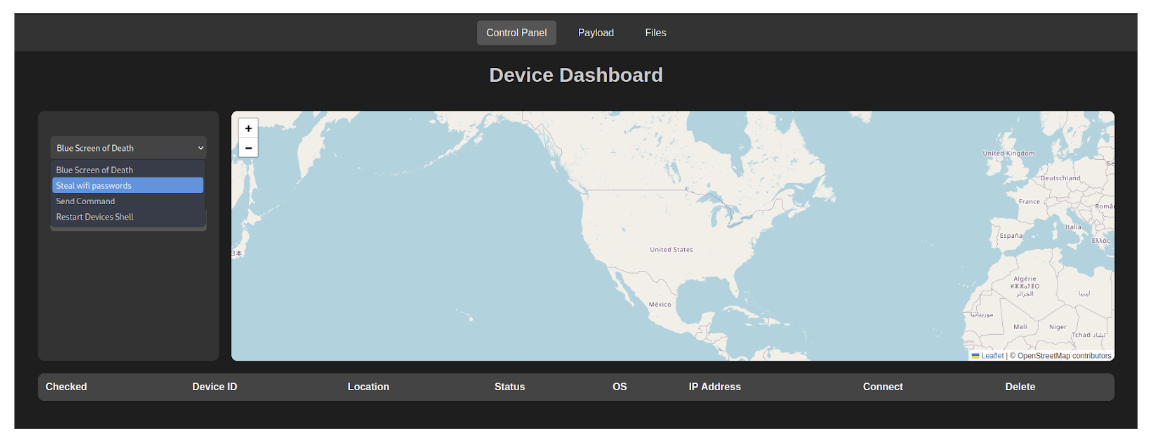Zoom out on the map
This screenshot has width=1152, height=438.
click(x=248, y=148)
